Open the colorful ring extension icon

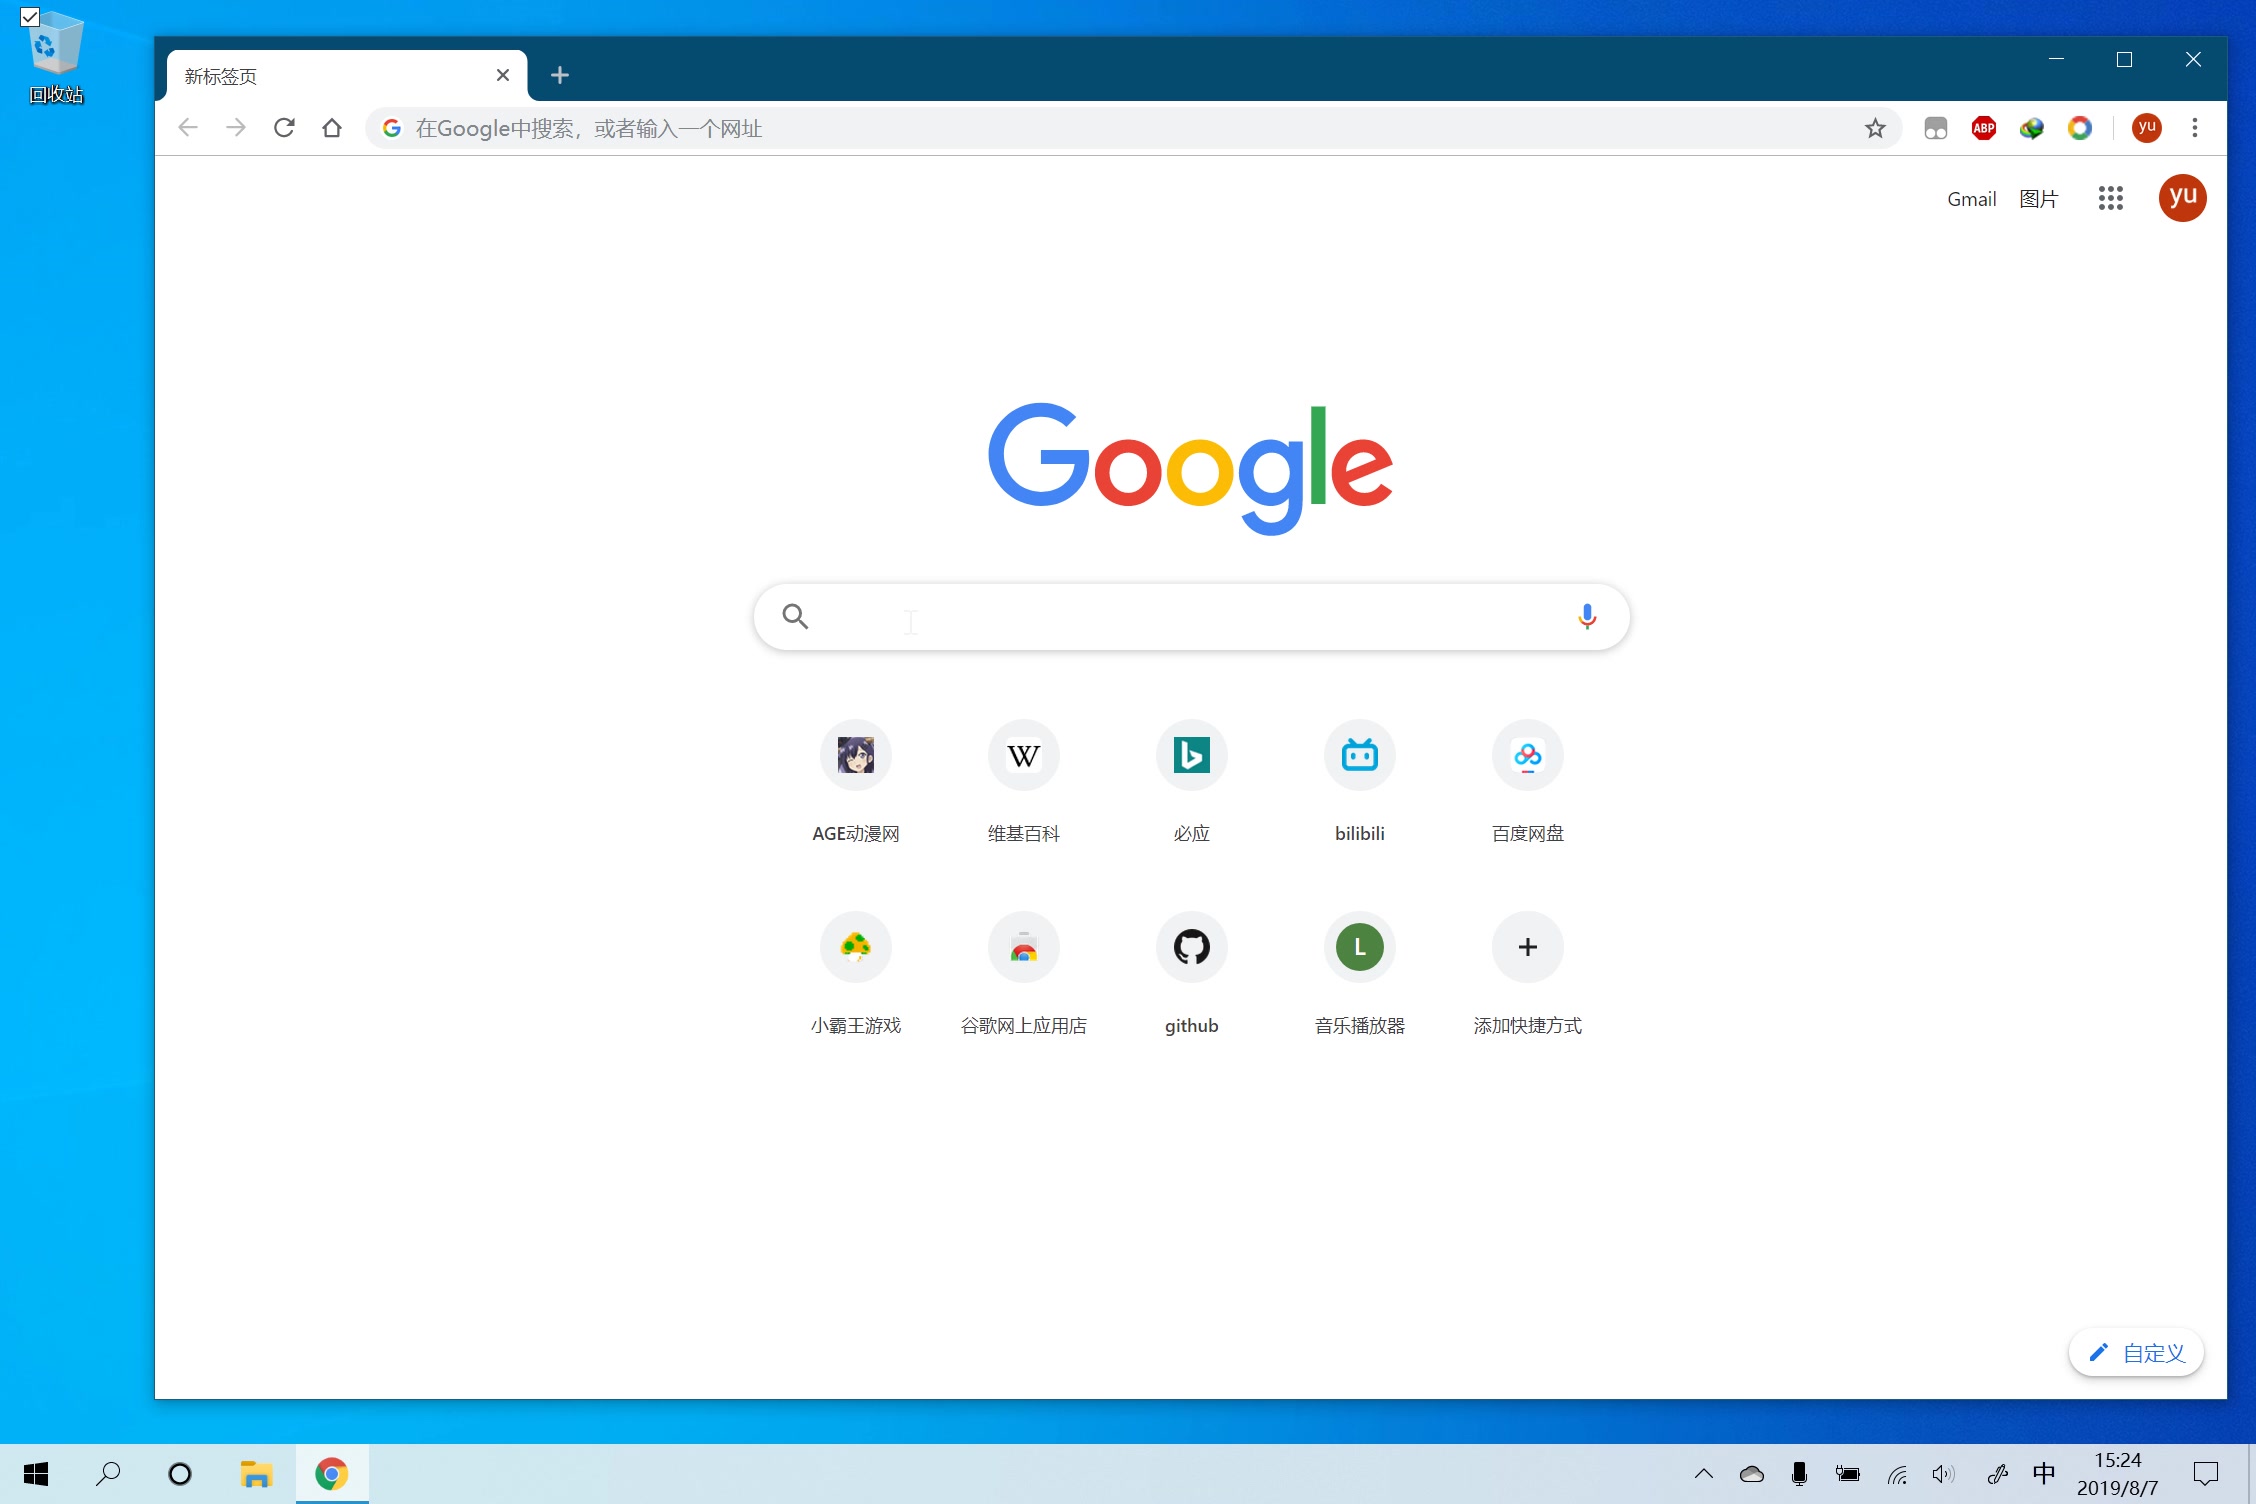point(2080,128)
